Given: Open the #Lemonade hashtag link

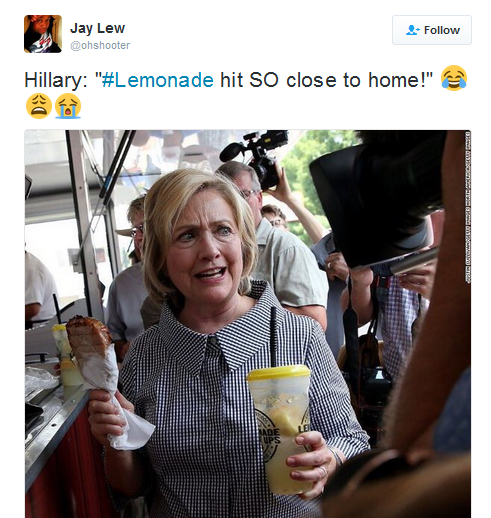Looking at the screenshot, I should click(x=157, y=80).
